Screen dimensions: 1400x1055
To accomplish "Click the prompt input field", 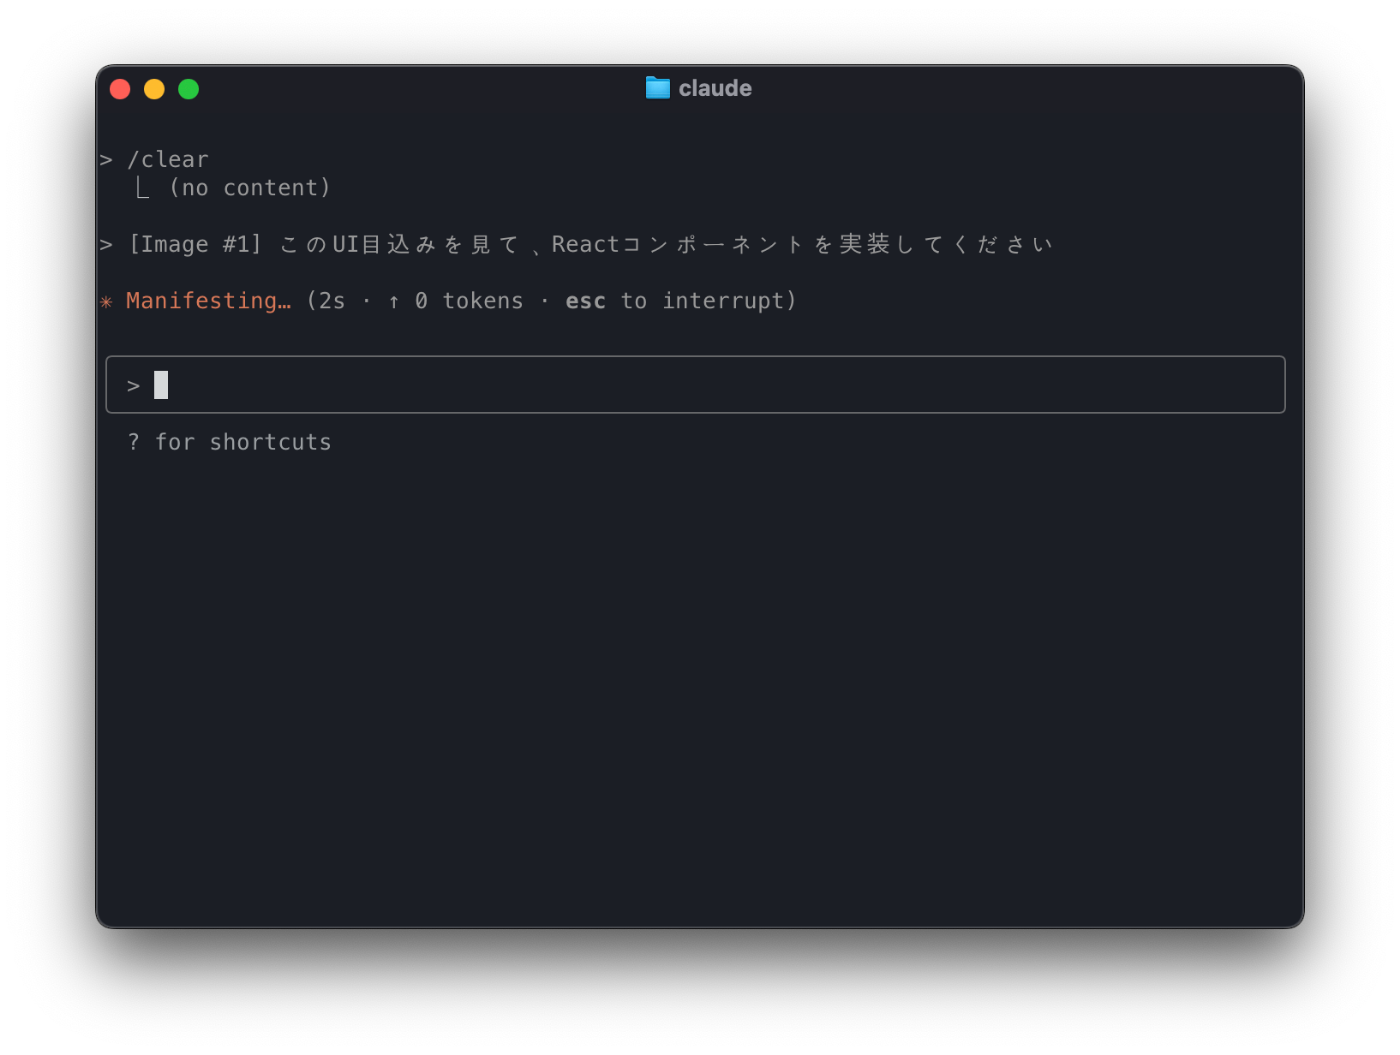I will coord(695,385).
